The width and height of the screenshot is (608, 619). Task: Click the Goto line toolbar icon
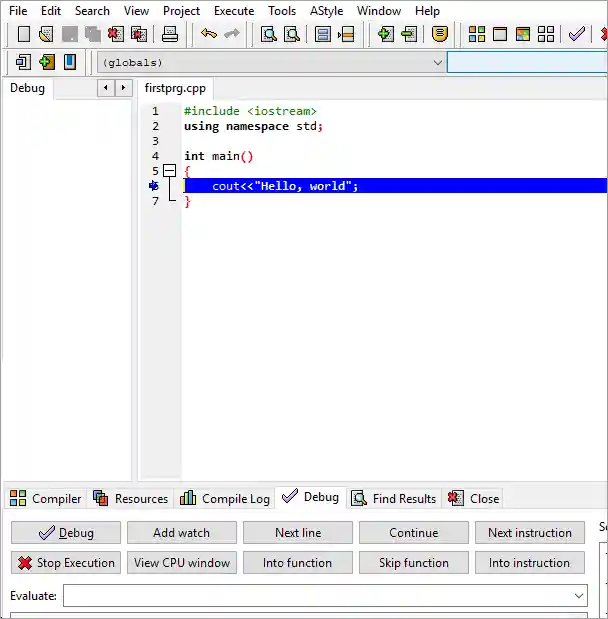tap(346, 34)
